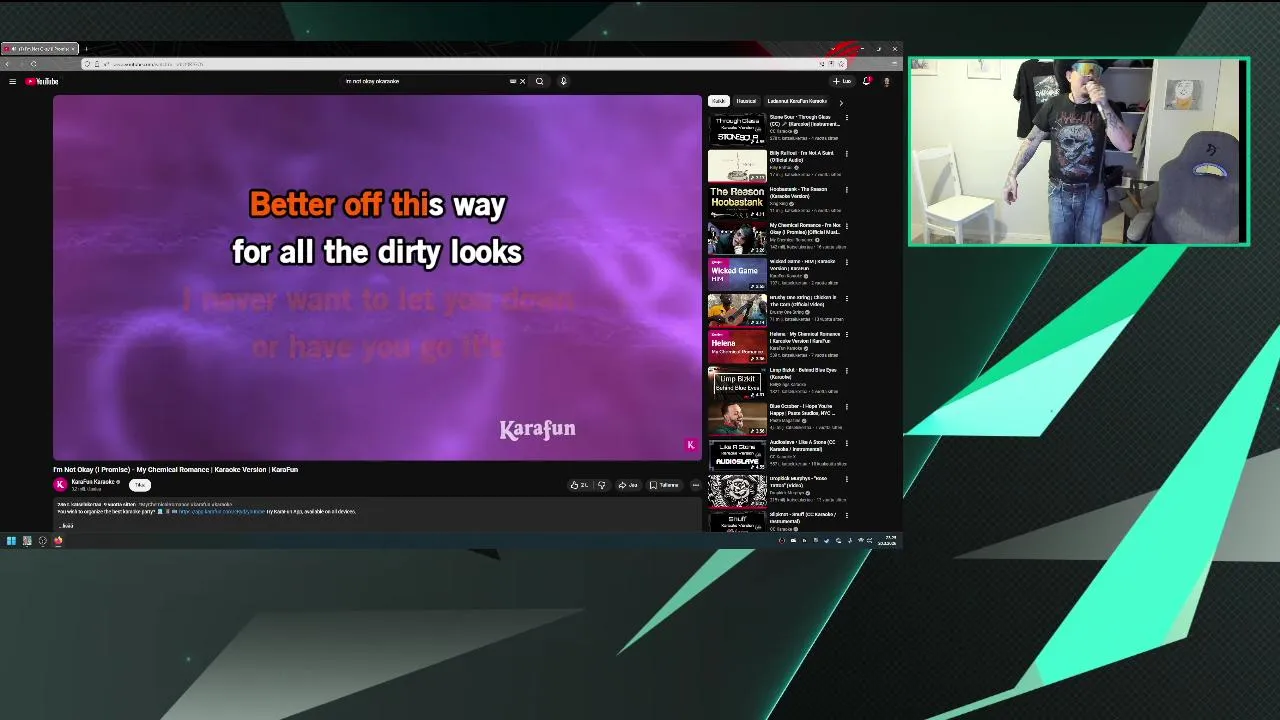
Task: Like the karaoke video
Action: [579, 485]
